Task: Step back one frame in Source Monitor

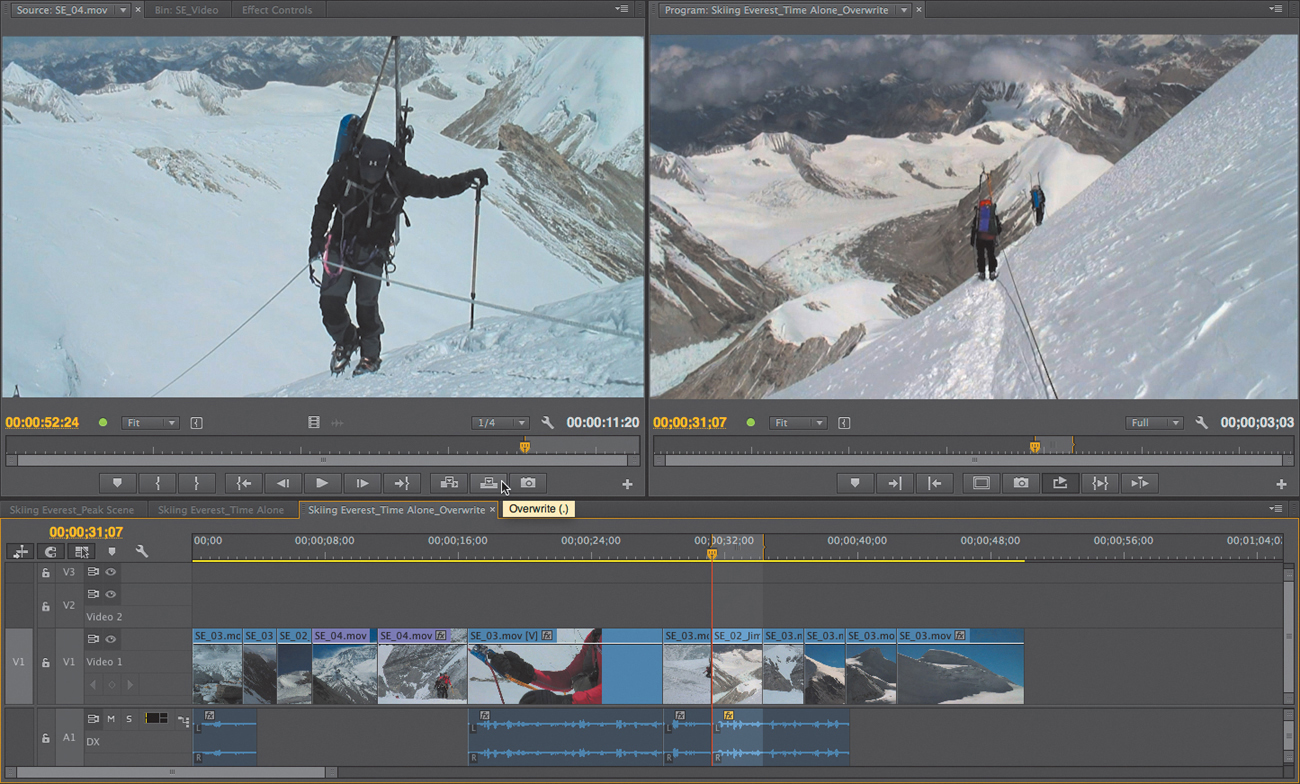Action: point(283,483)
